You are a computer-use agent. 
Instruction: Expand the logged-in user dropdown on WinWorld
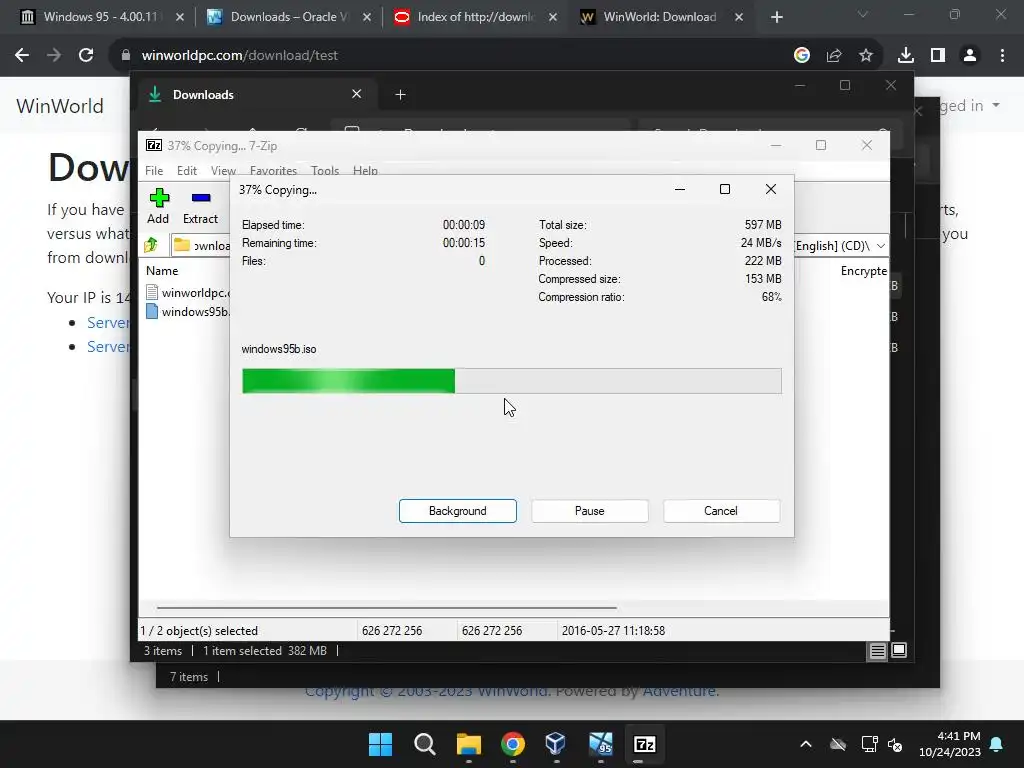pos(997,105)
